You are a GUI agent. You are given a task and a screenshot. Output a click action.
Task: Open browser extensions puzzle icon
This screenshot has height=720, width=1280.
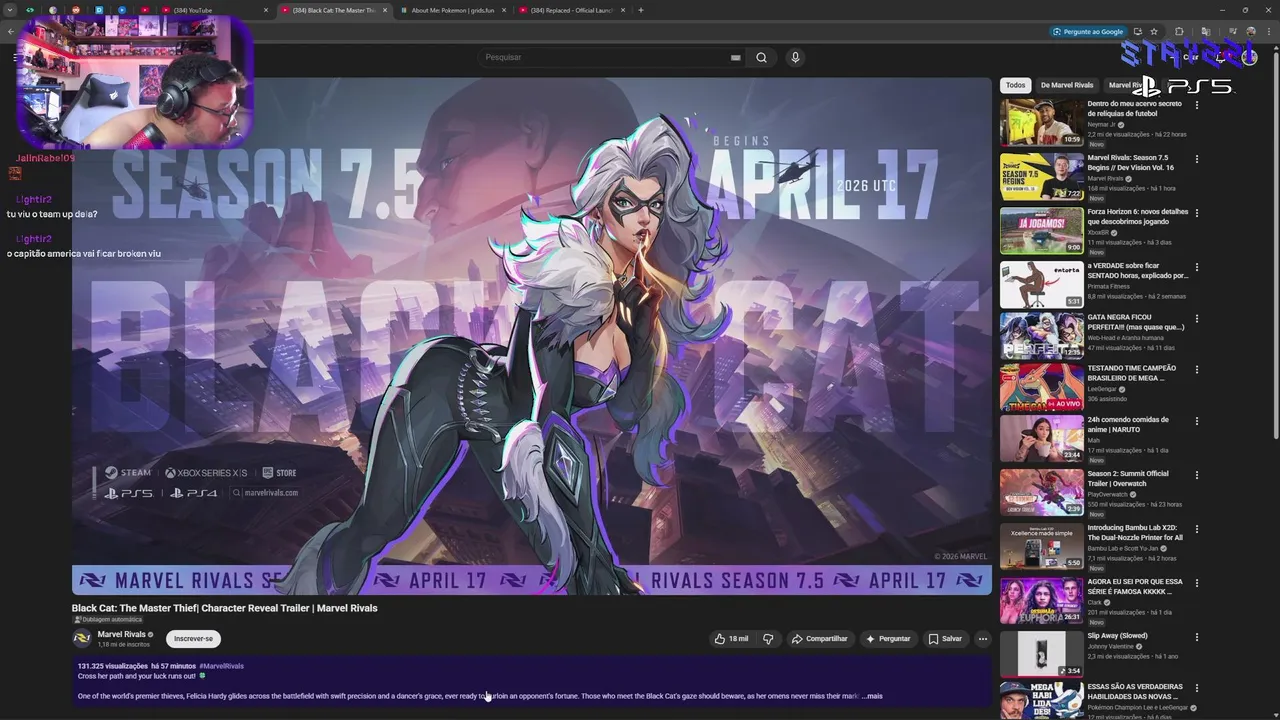tap(1179, 32)
